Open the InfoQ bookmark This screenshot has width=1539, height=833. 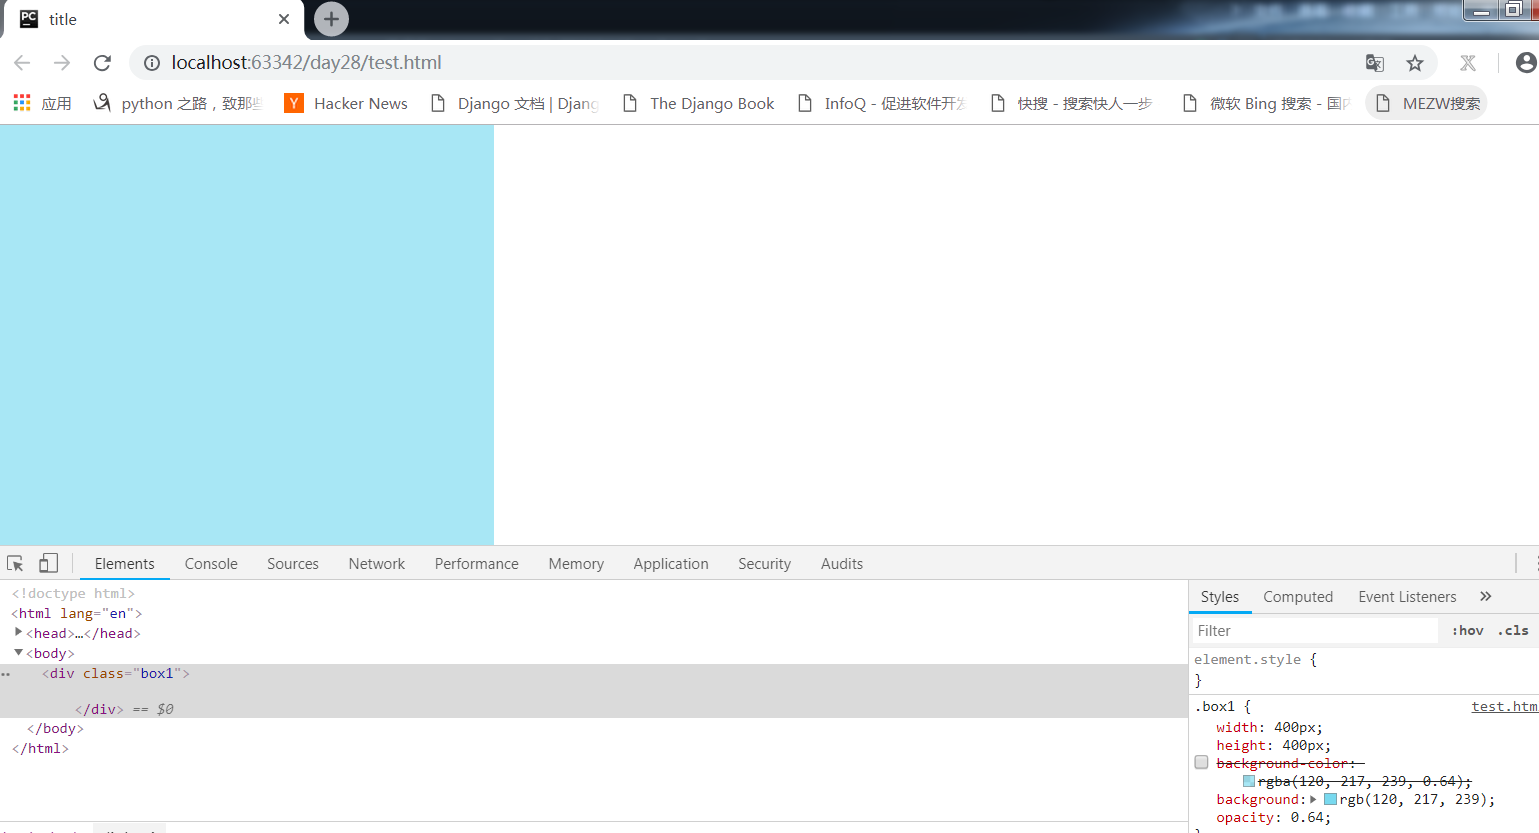pos(882,103)
